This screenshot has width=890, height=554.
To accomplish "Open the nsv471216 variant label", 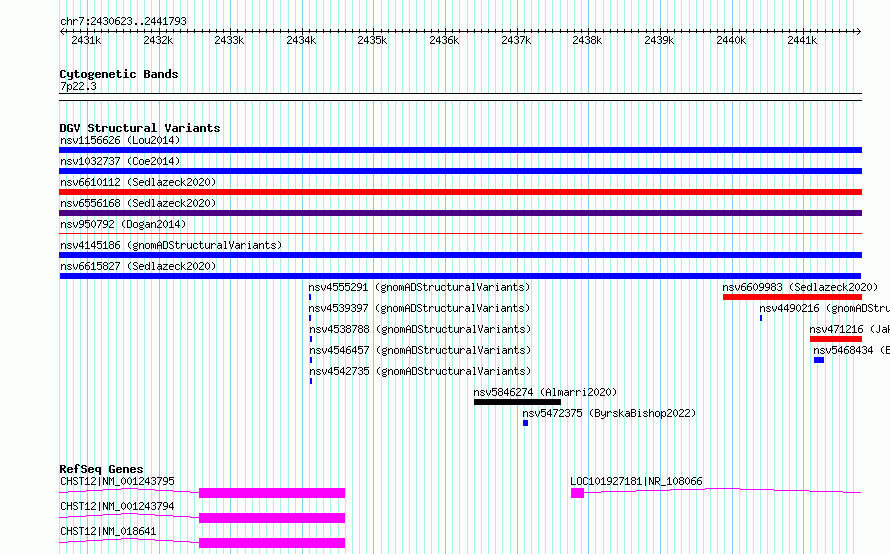I will pos(850,329).
